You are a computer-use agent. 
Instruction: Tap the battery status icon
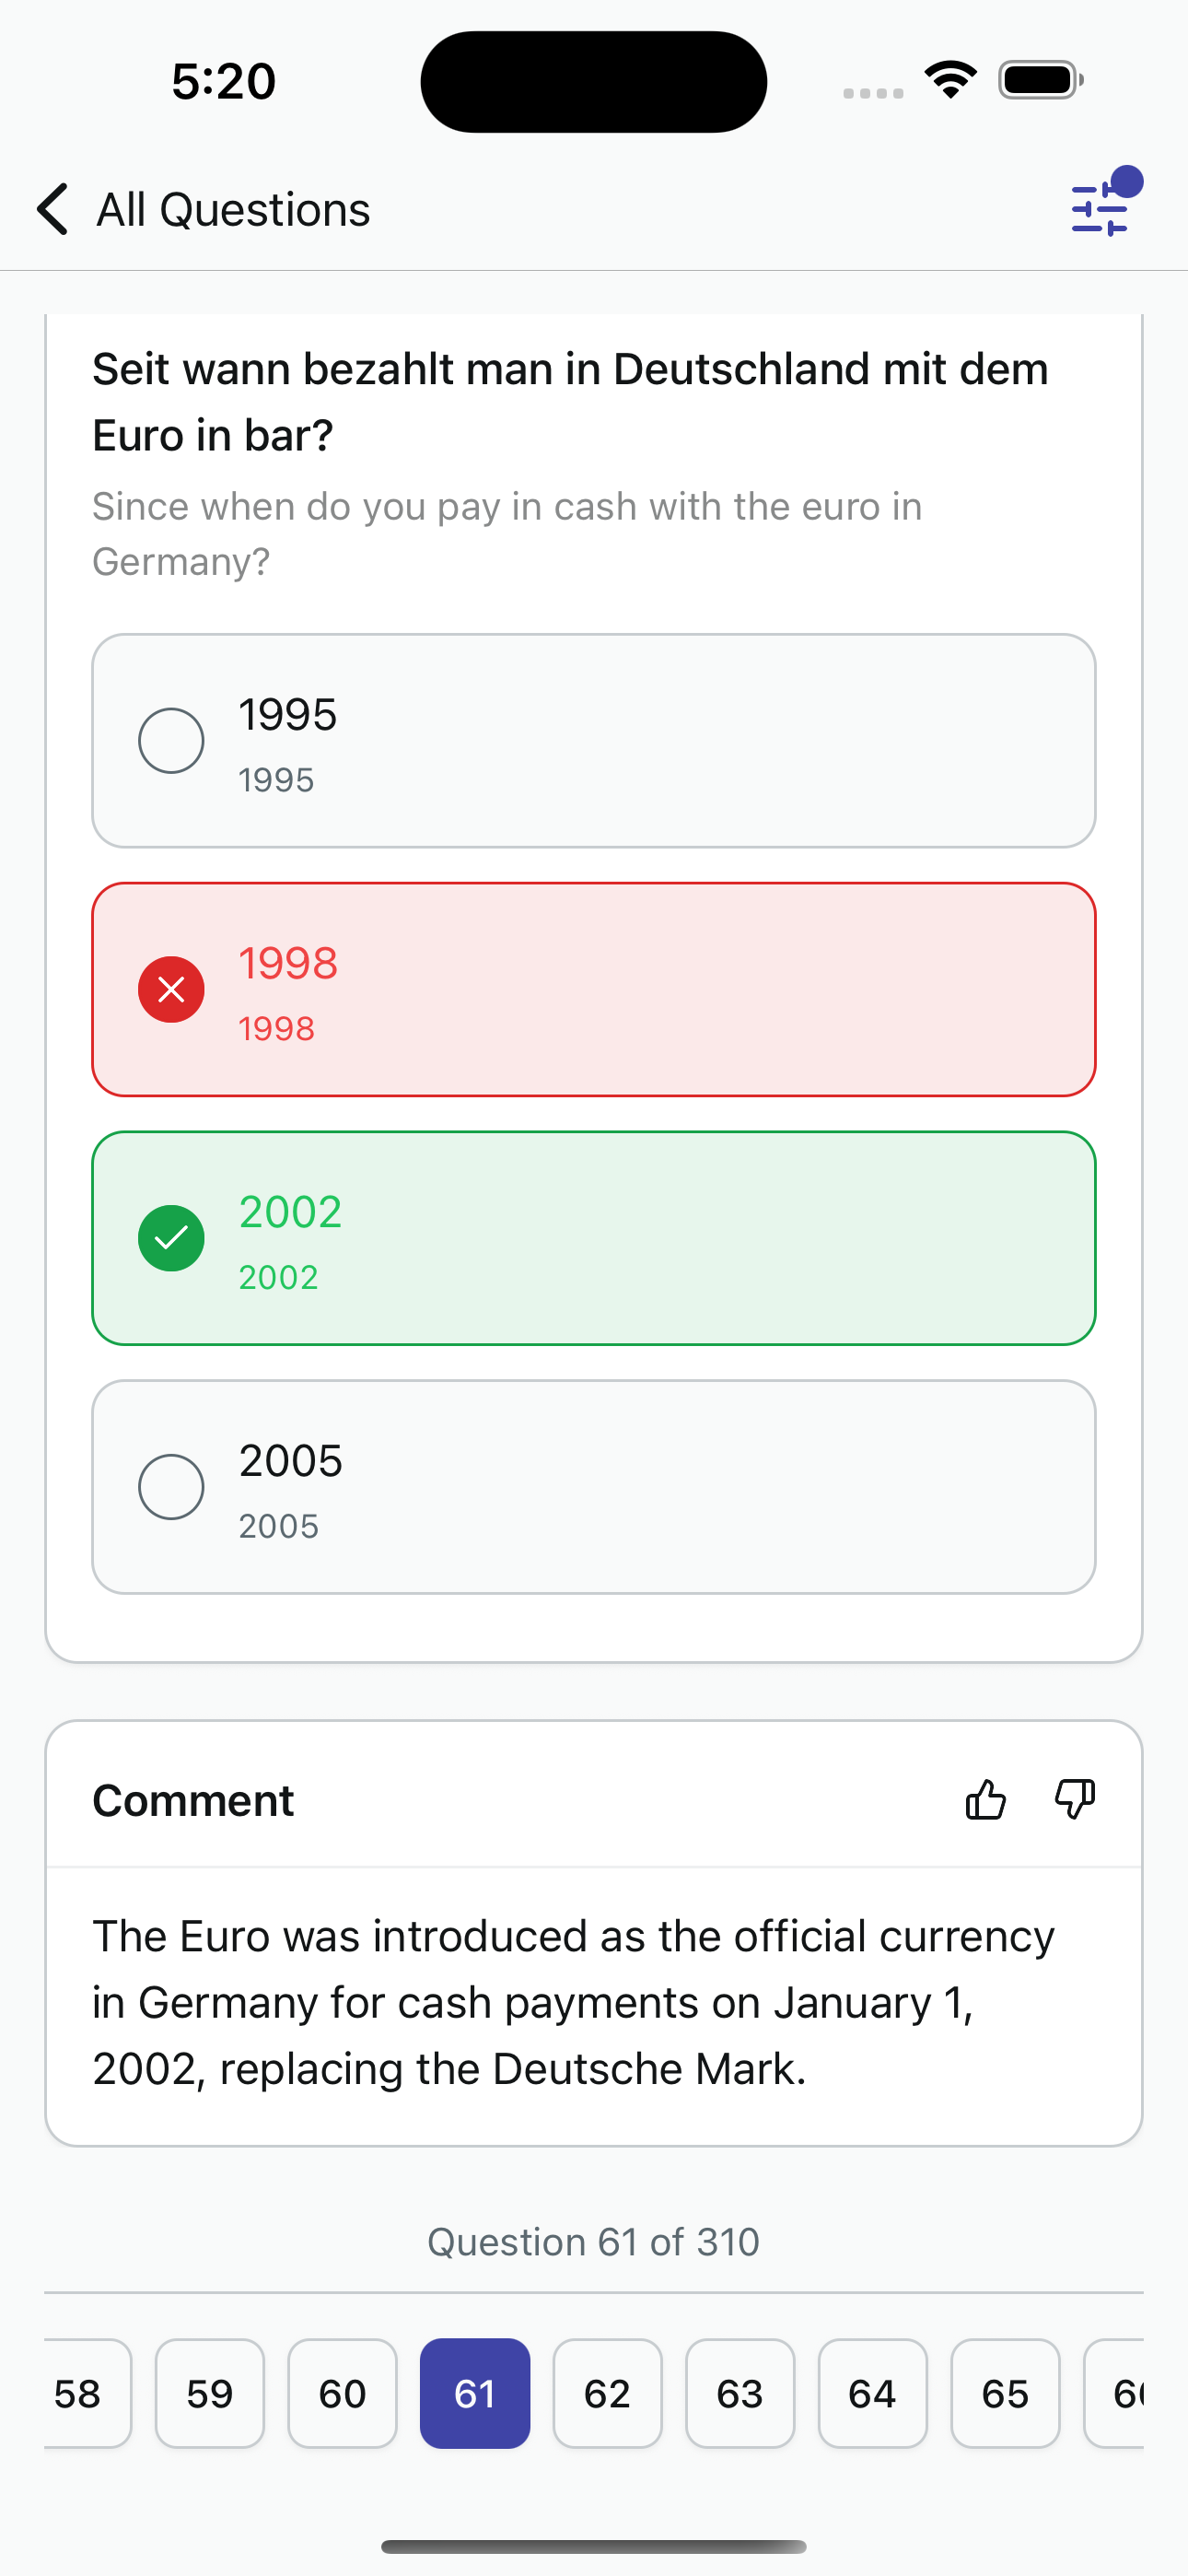click(1041, 80)
